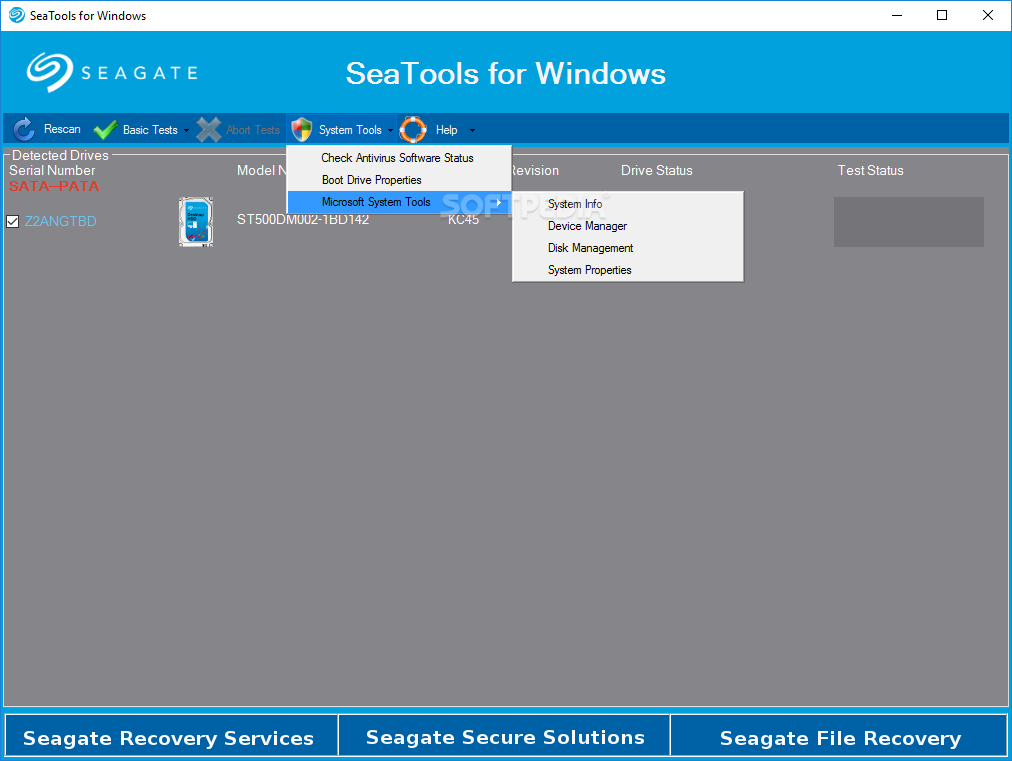Click the Drive Status column header

tap(656, 170)
